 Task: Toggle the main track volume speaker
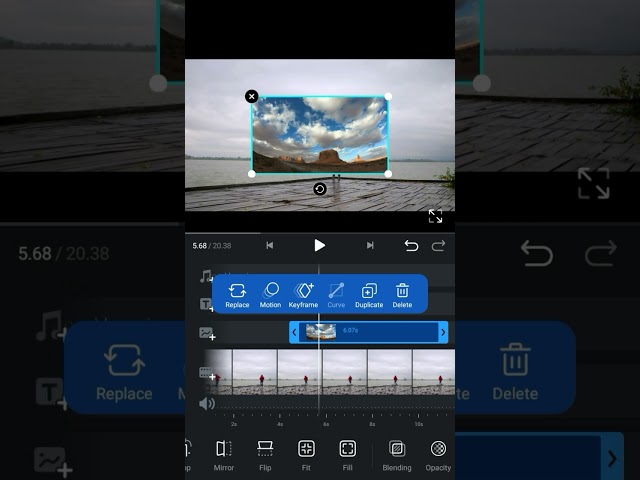(207, 404)
